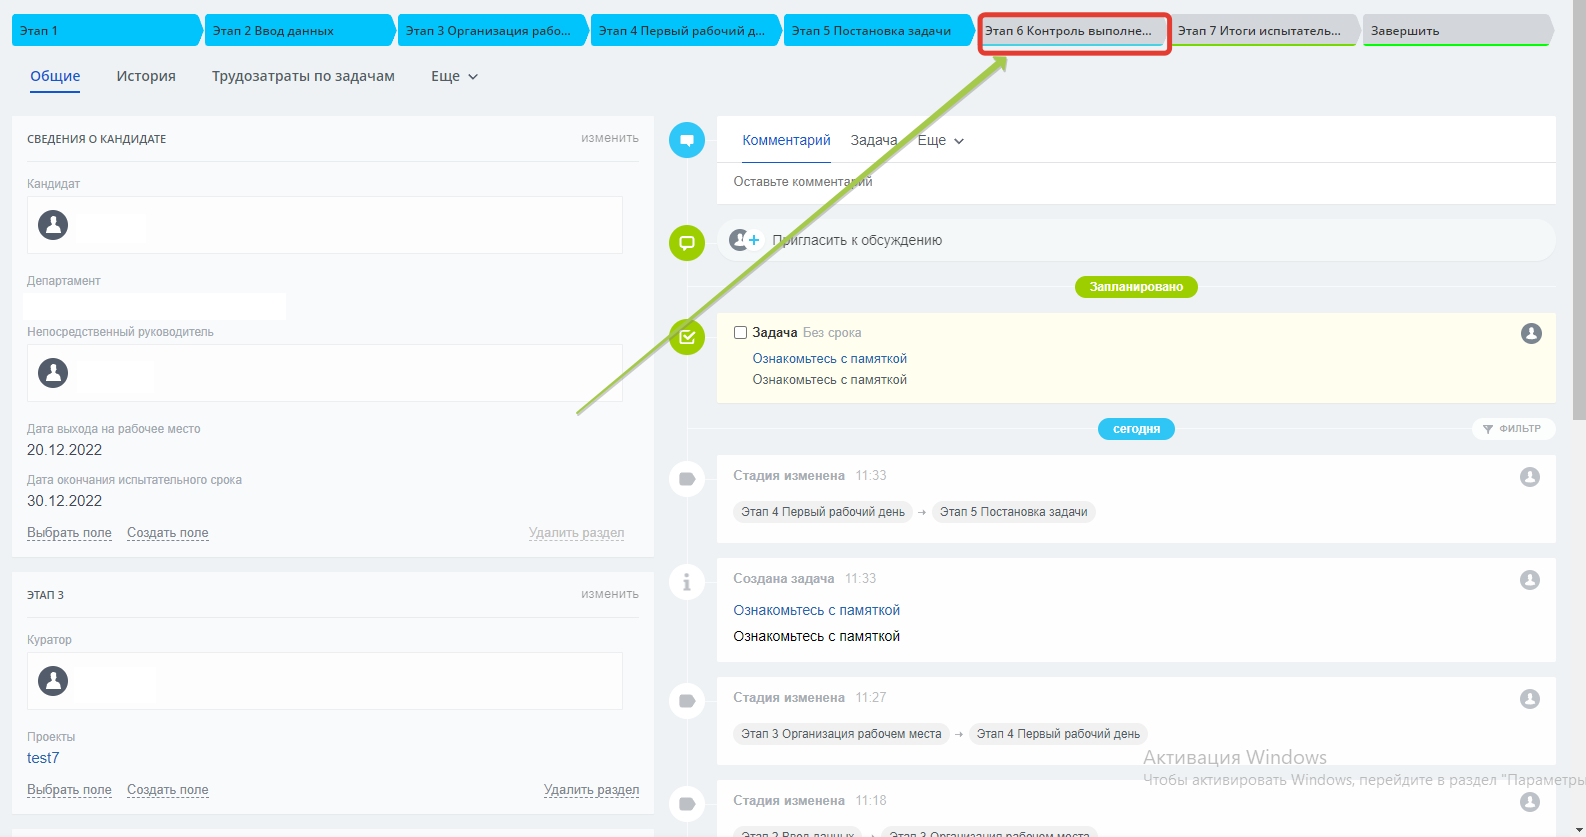Image resolution: width=1586 pixels, height=837 pixels.
Task: Click Создать поле in candidate info section
Action: point(168,533)
